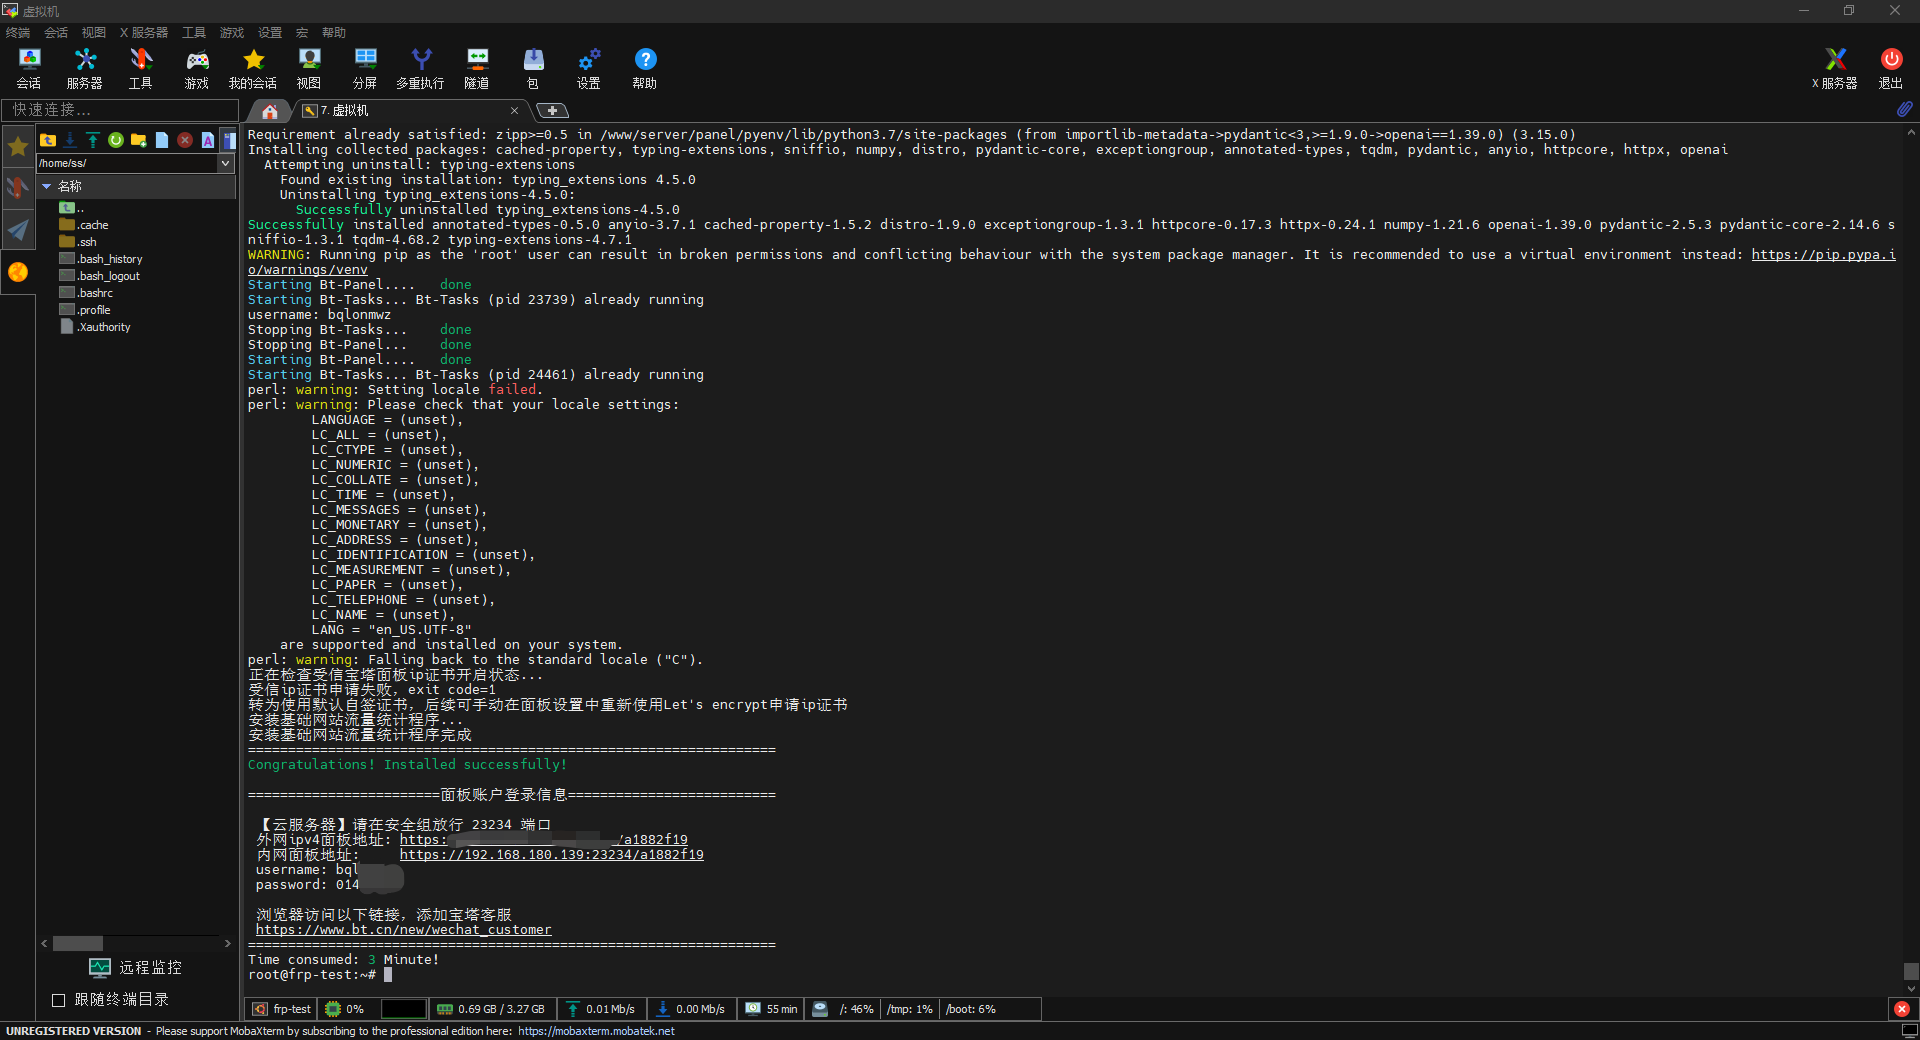The image size is (1920, 1040).
Task: Select the .cache folder
Action: tap(84, 225)
